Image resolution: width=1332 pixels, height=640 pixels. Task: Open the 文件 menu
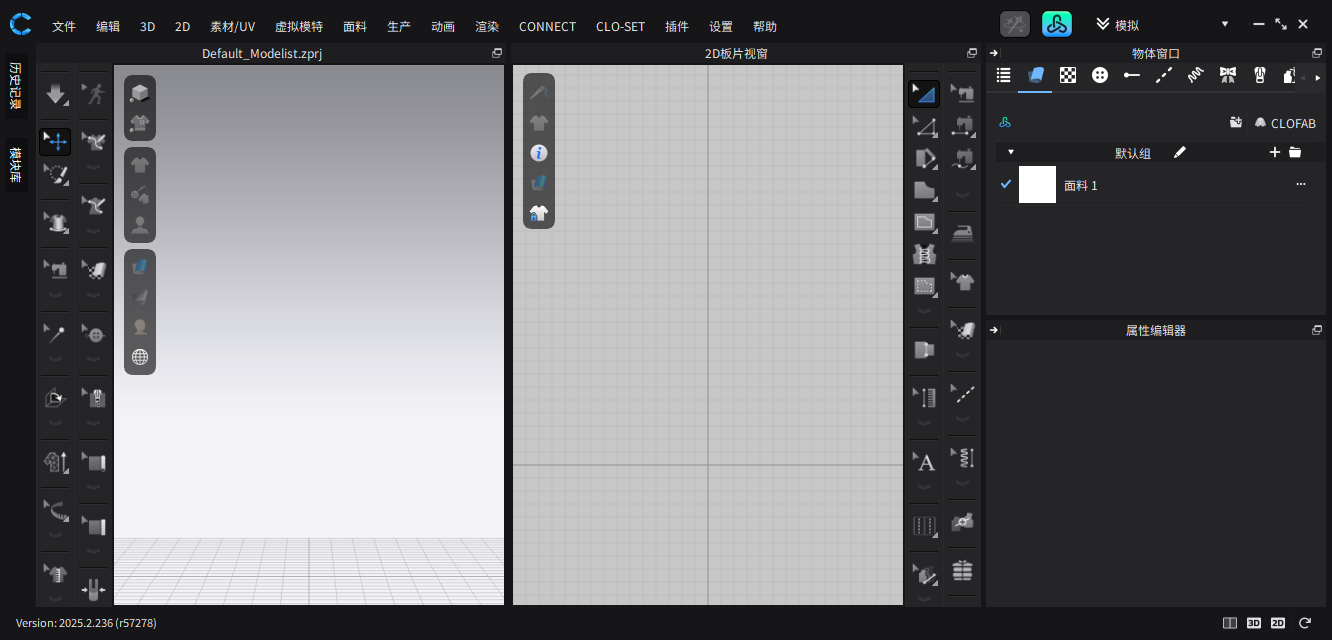coord(64,26)
